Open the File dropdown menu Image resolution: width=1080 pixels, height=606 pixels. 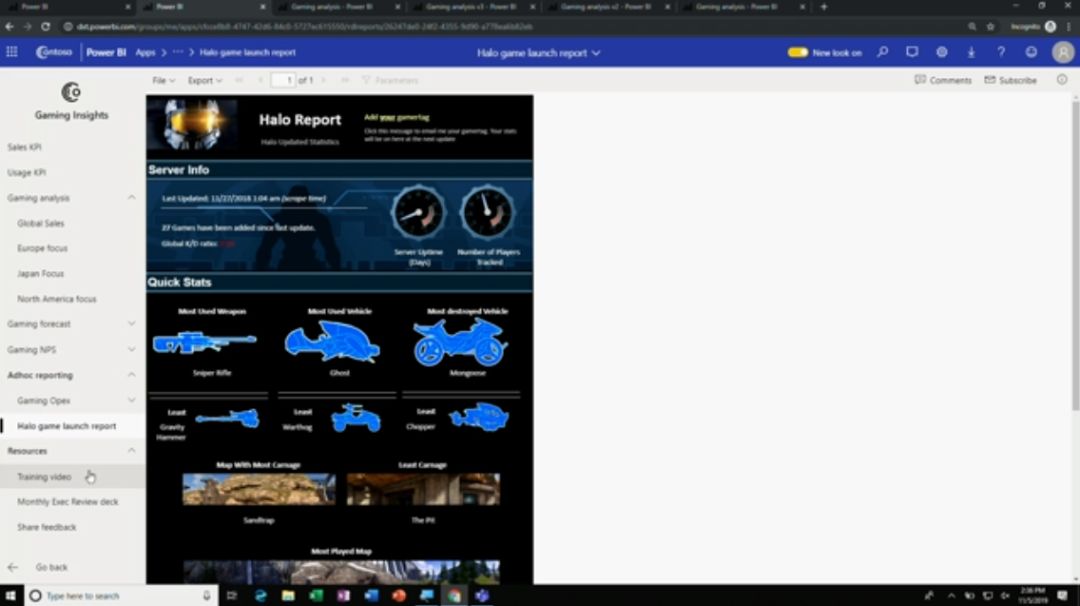(163, 81)
